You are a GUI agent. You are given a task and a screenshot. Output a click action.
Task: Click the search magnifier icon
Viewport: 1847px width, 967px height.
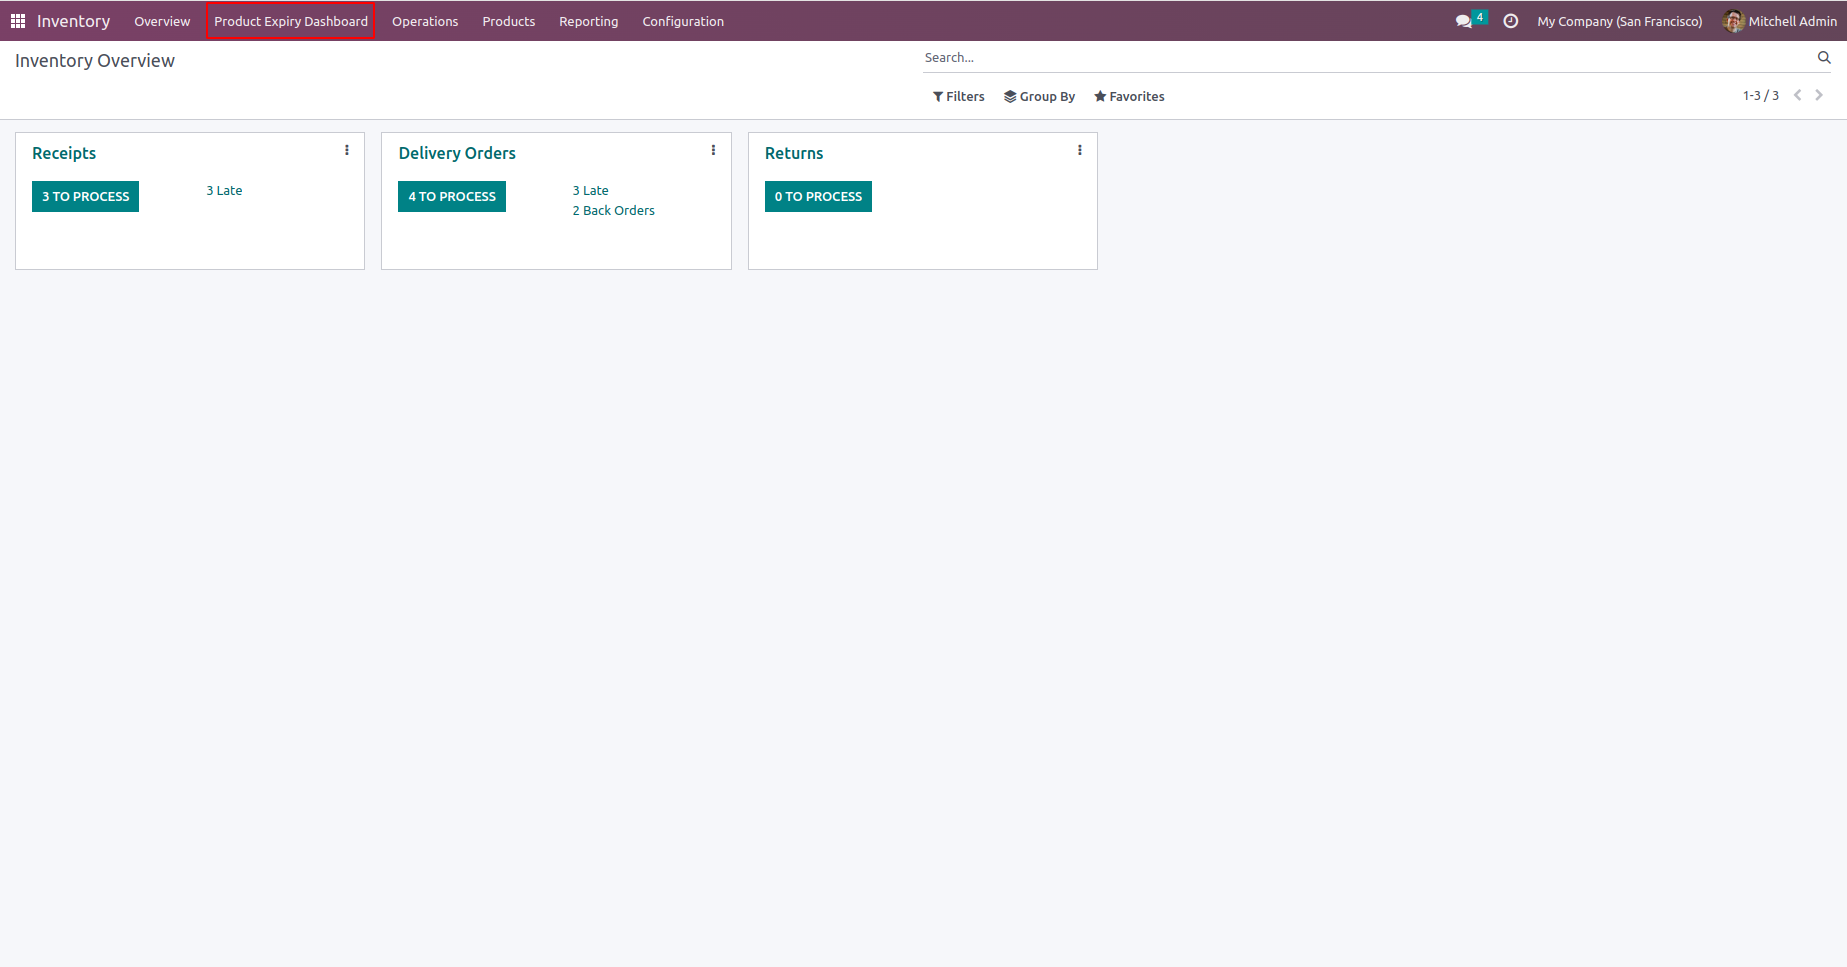click(1824, 58)
